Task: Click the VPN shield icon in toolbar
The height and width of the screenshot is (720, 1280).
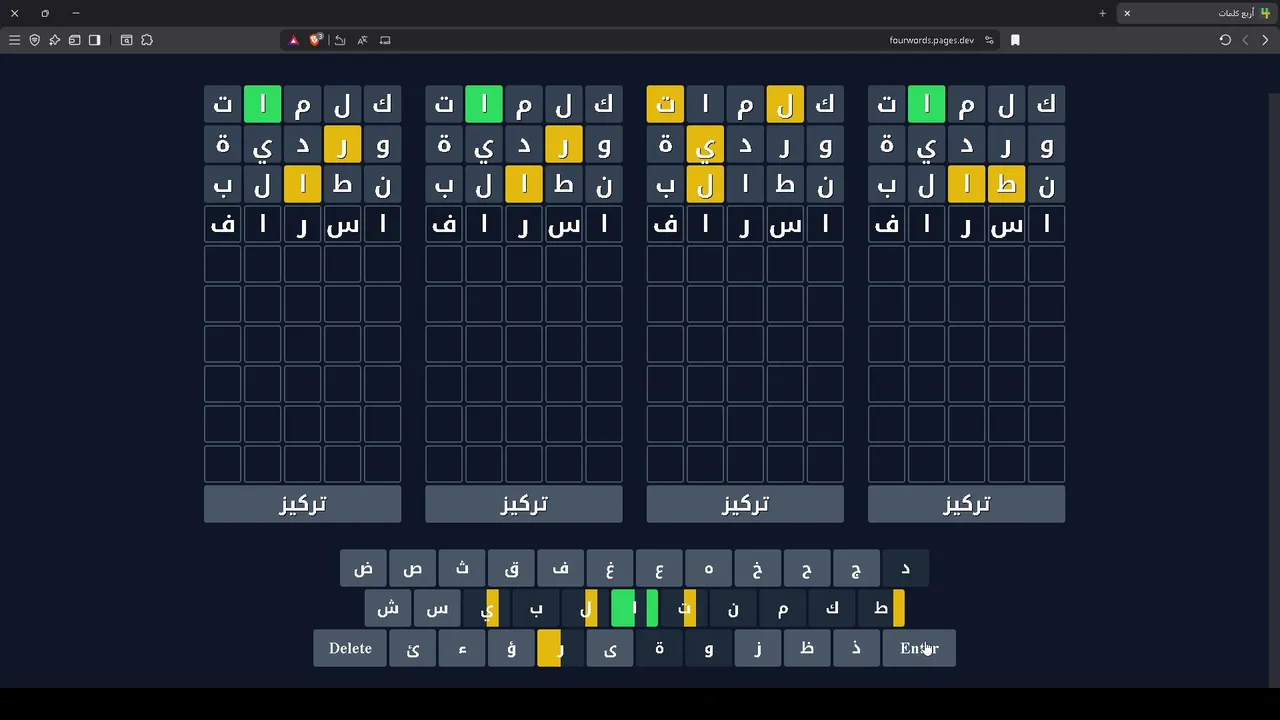Action: 34,40
